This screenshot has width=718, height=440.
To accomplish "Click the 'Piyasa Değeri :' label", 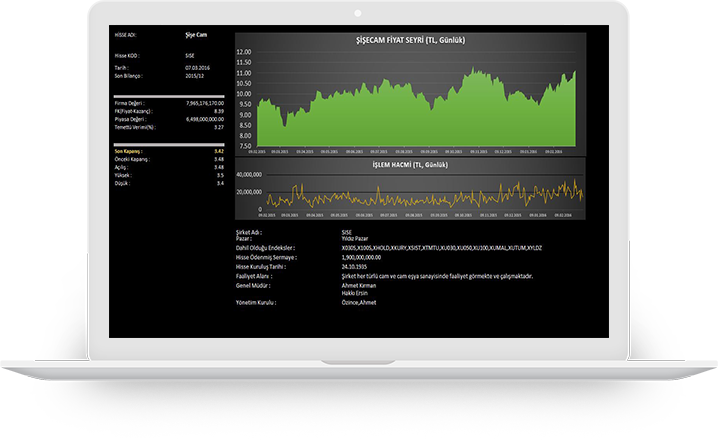I will pos(131,120).
